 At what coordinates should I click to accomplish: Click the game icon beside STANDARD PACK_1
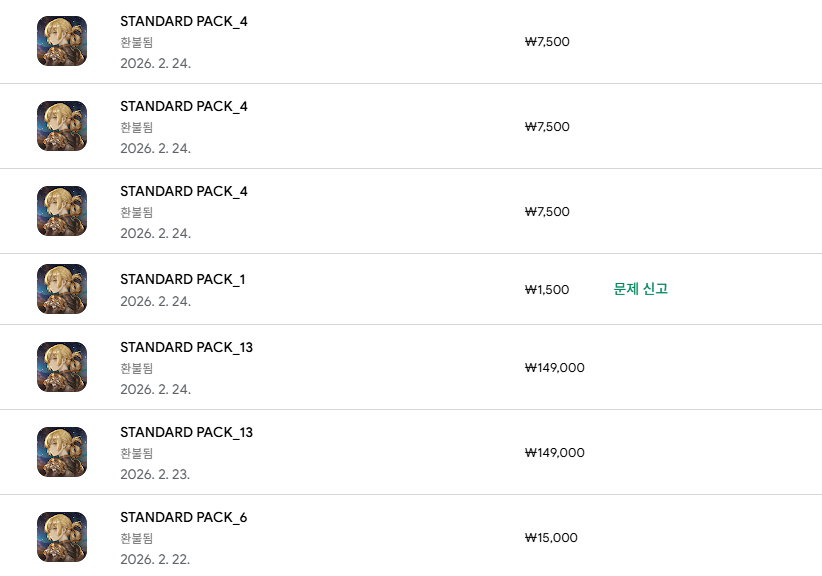62,289
